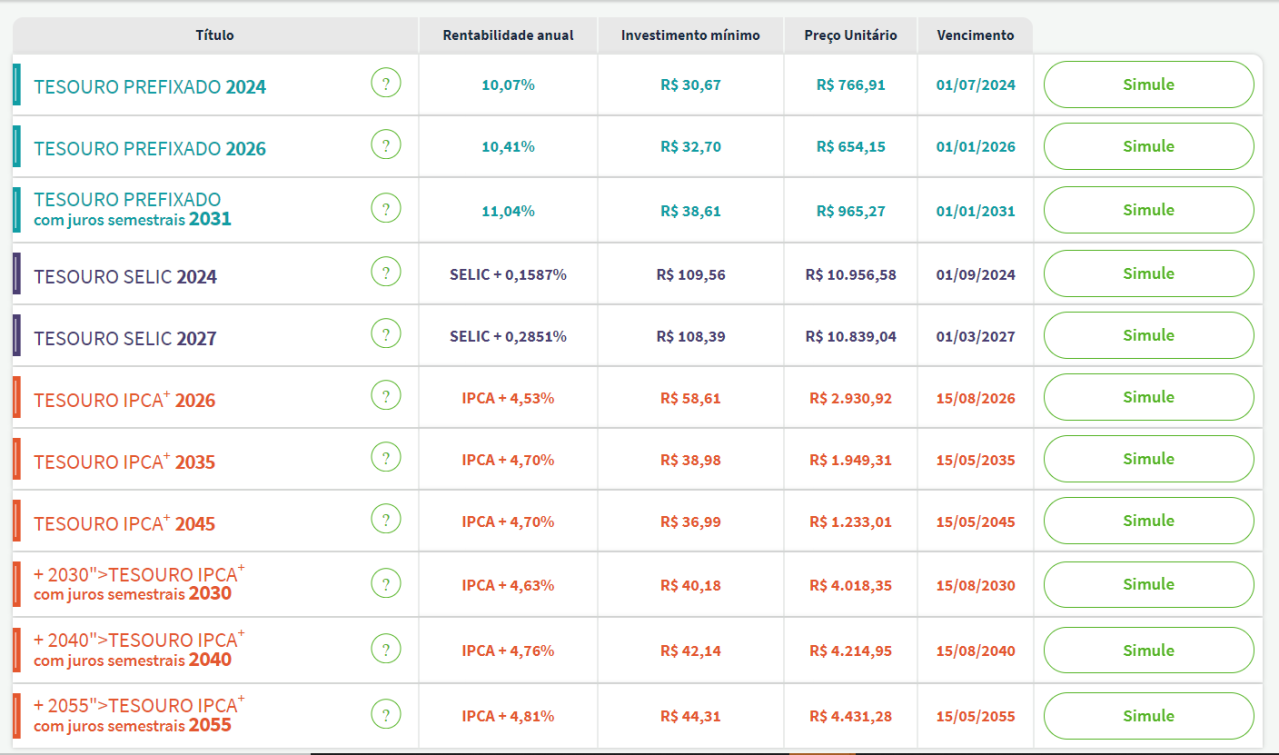This screenshot has width=1279, height=755.
Task: Open the Tesouro Selic 2024 title link
Action: tap(125, 277)
